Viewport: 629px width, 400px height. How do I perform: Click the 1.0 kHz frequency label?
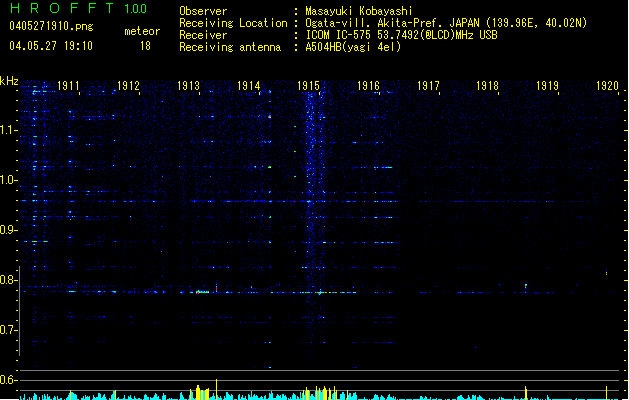9,180
